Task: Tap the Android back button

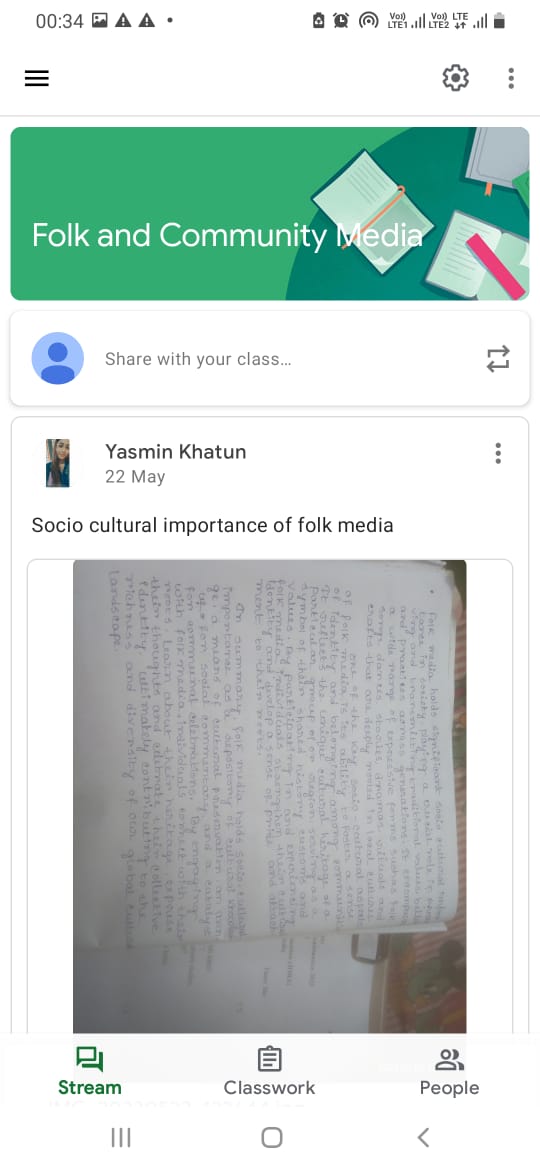Action: click(x=423, y=1137)
